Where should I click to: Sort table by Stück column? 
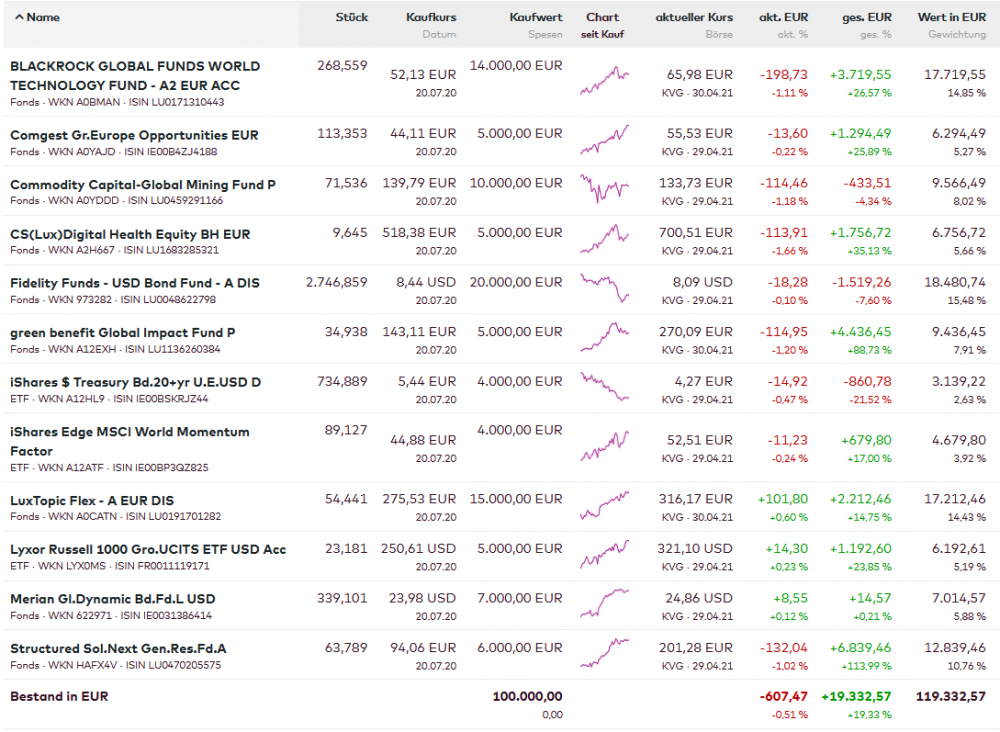[351, 17]
